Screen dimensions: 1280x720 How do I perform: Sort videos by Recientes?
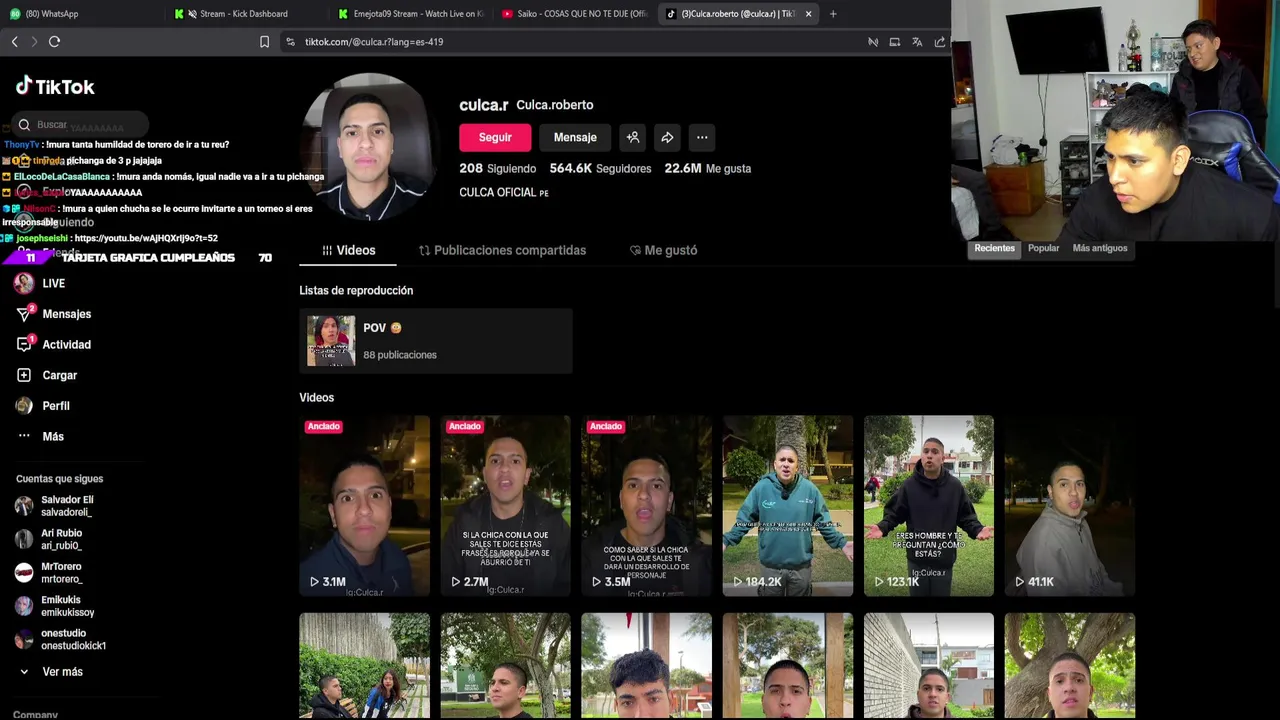995,248
